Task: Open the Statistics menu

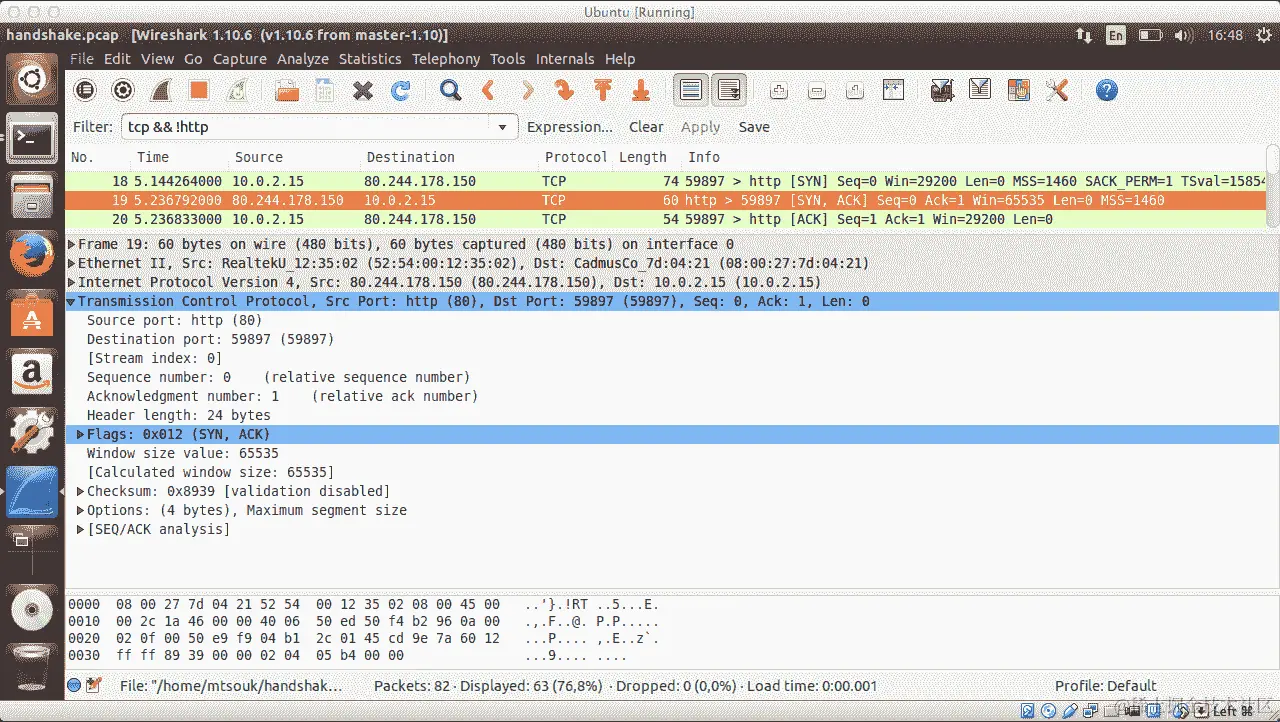Action: (370, 59)
